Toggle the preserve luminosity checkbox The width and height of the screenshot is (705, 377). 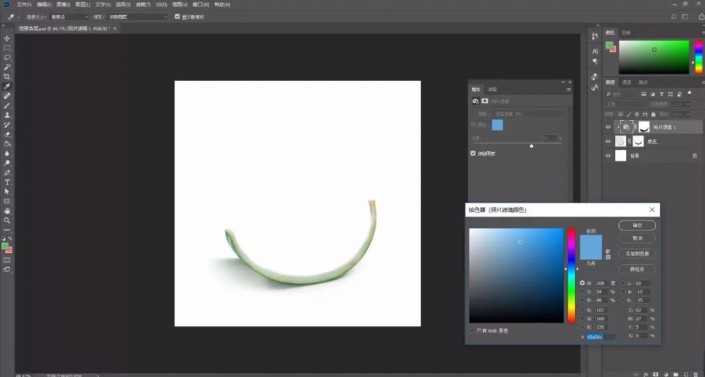click(x=473, y=153)
